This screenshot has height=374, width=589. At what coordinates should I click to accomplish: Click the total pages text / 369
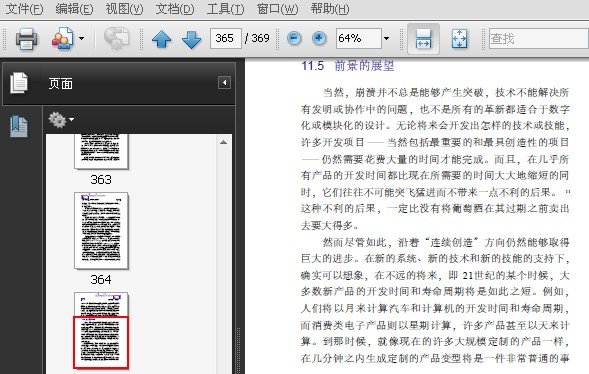tap(257, 38)
